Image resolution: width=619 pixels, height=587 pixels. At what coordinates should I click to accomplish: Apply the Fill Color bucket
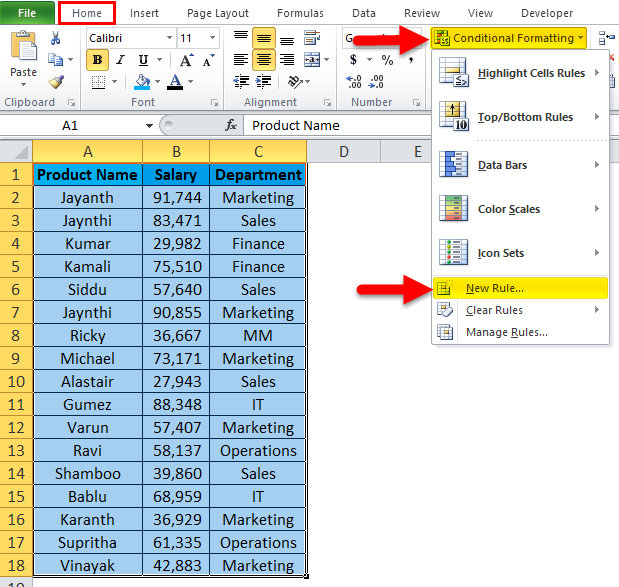pyautogui.click(x=142, y=82)
